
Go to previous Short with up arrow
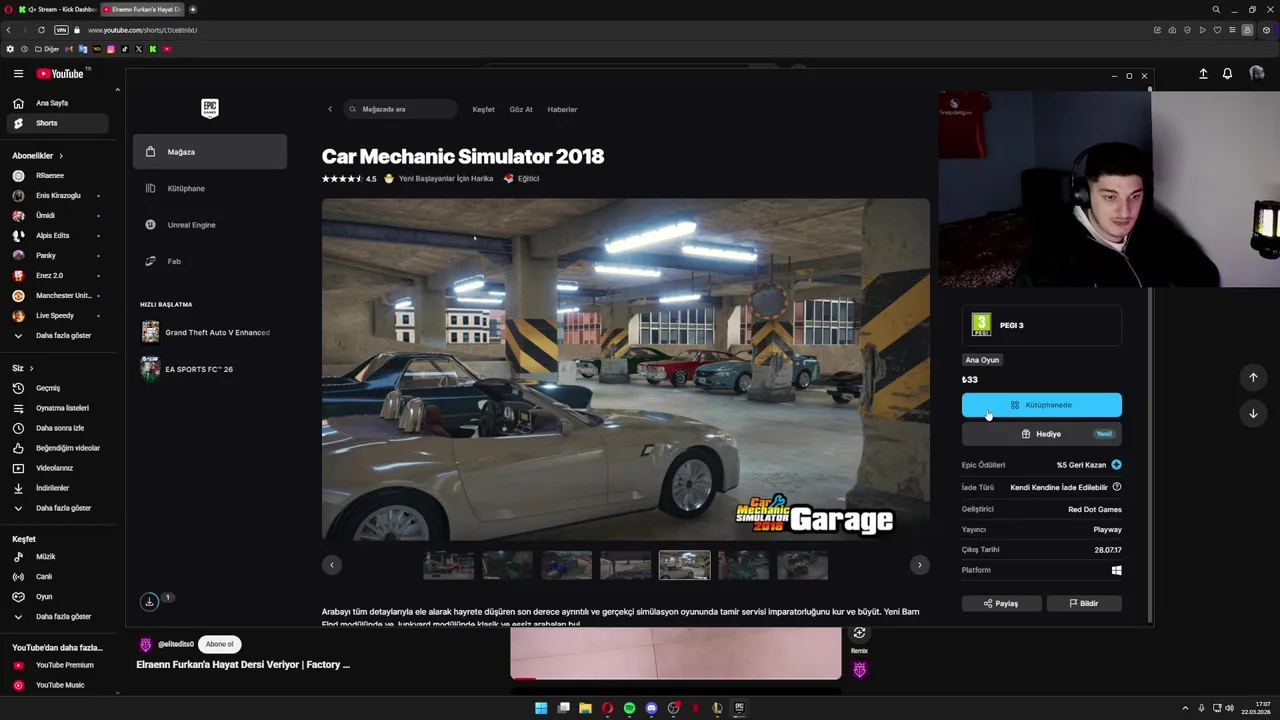pos(1253,377)
